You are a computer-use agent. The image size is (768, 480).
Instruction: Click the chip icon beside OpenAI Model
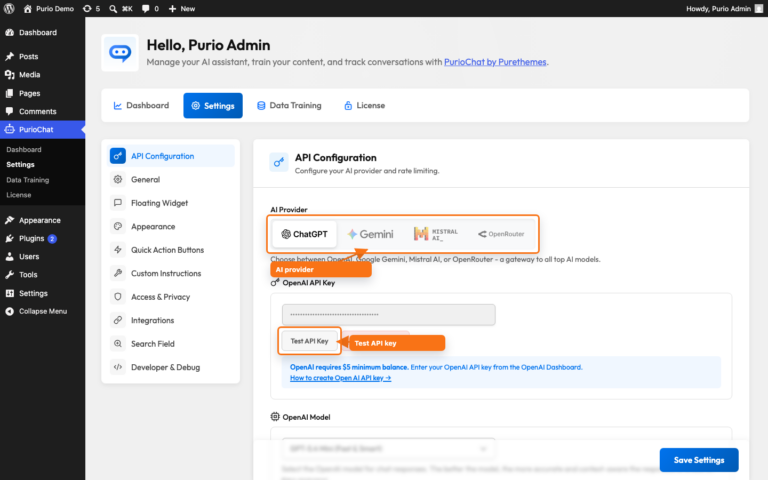(x=275, y=416)
